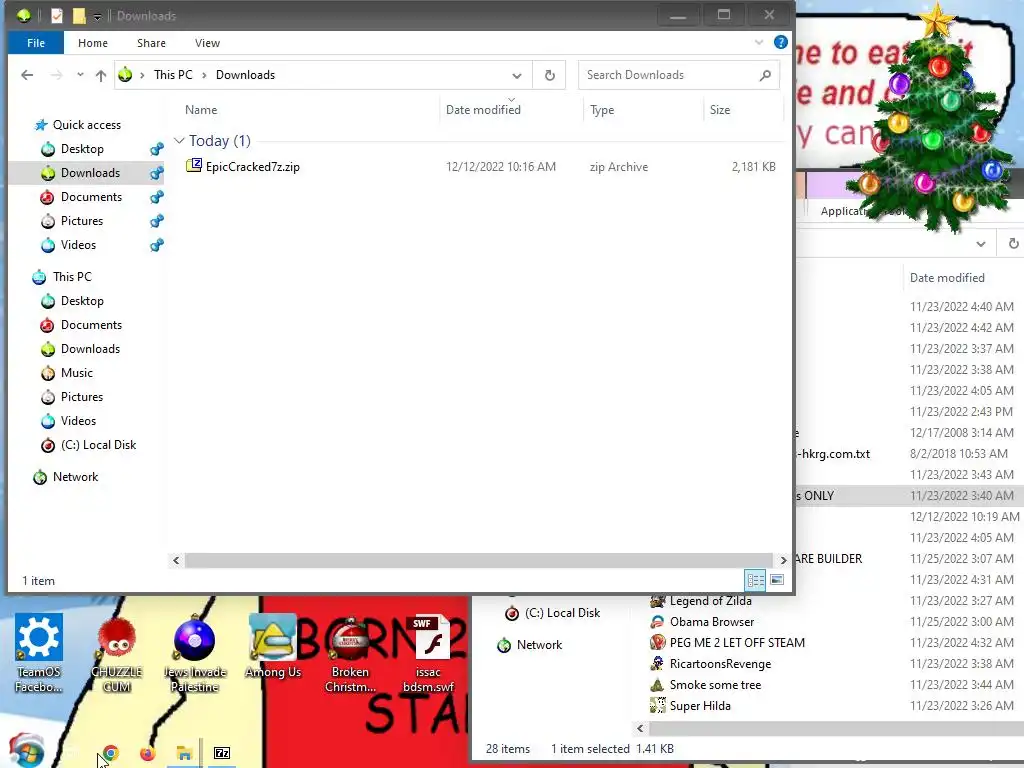Open (C:) Local Disk in back window
The height and width of the screenshot is (768, 1024).
pos(562,613)
